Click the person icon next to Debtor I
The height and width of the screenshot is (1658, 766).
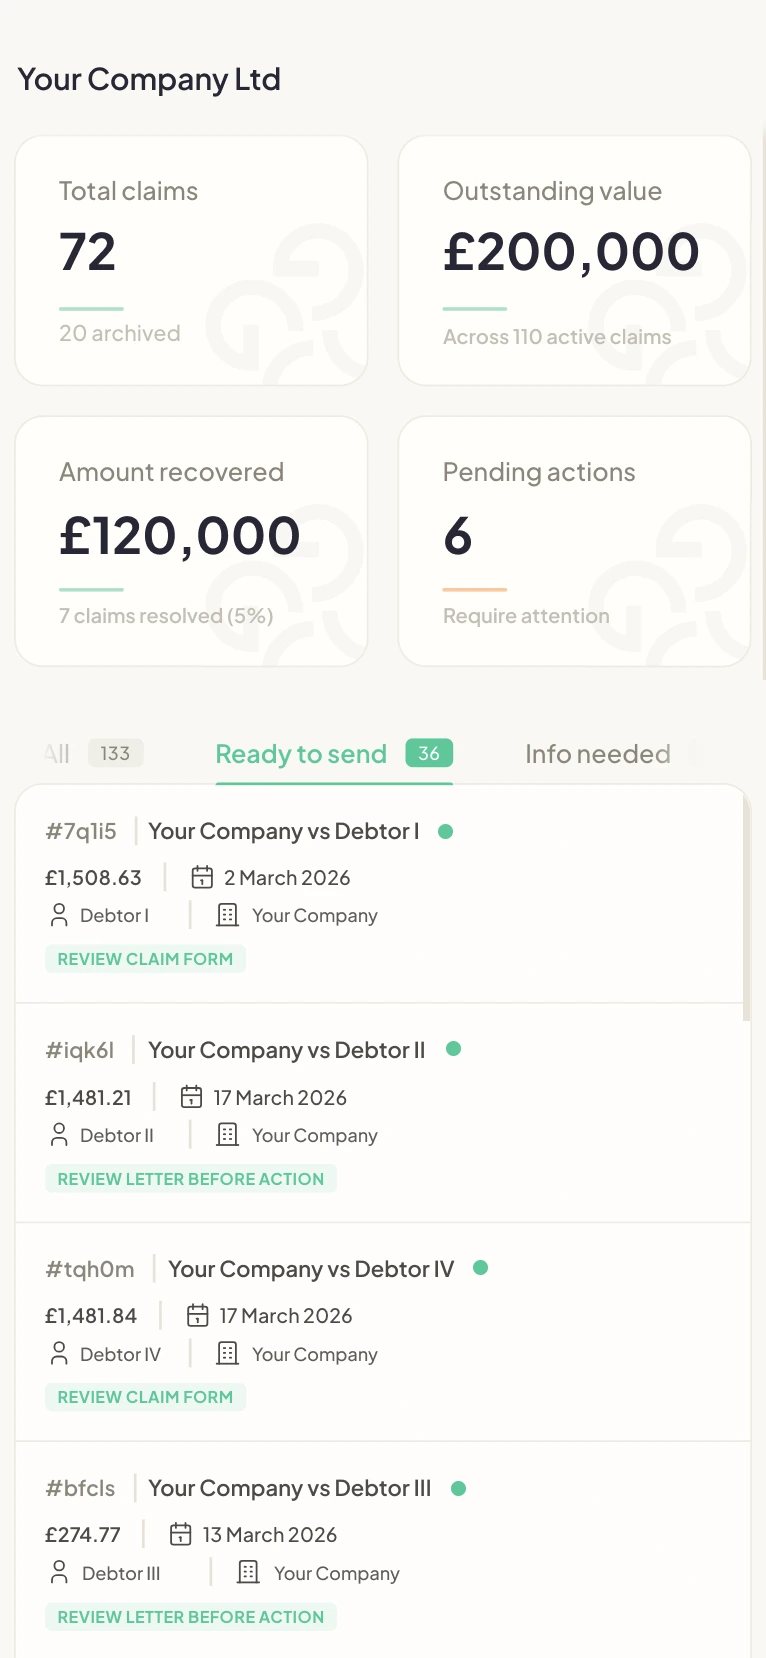click(x=59, y=915)
